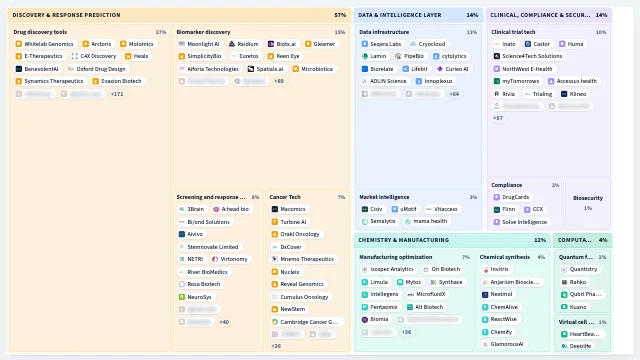640x360 pixels.
Task: Click the Moonlight AI logo icon
Action: click(x=182, y=44)
